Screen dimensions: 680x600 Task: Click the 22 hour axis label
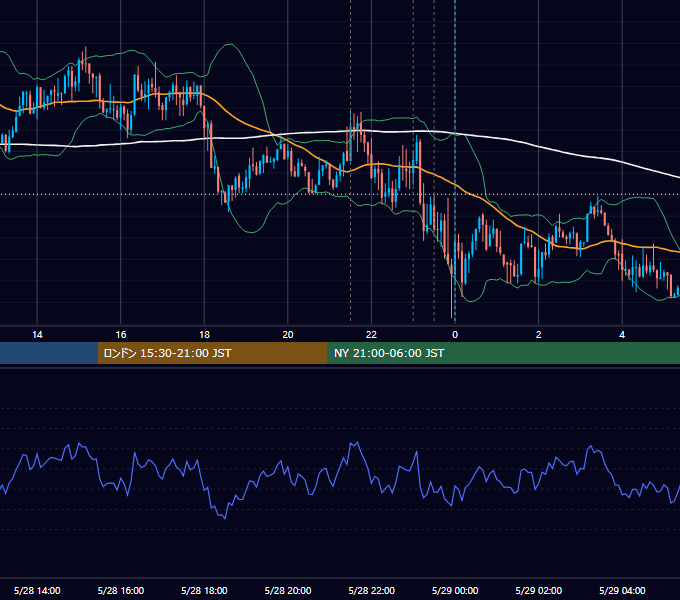[371, 335]
